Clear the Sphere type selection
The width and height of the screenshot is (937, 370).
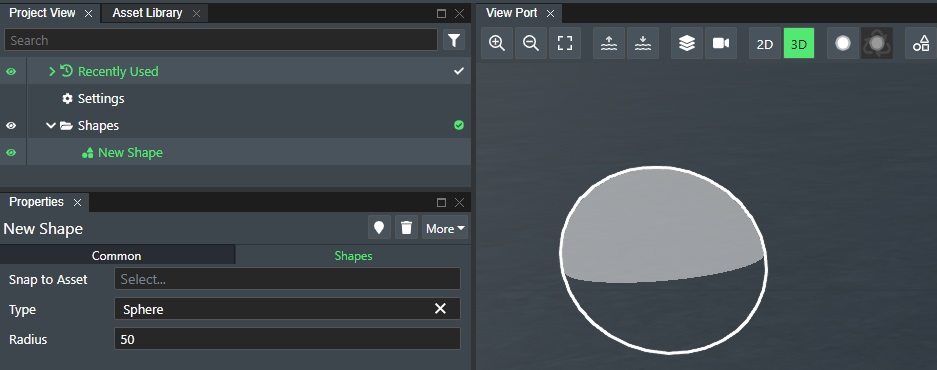click(440, 308)
